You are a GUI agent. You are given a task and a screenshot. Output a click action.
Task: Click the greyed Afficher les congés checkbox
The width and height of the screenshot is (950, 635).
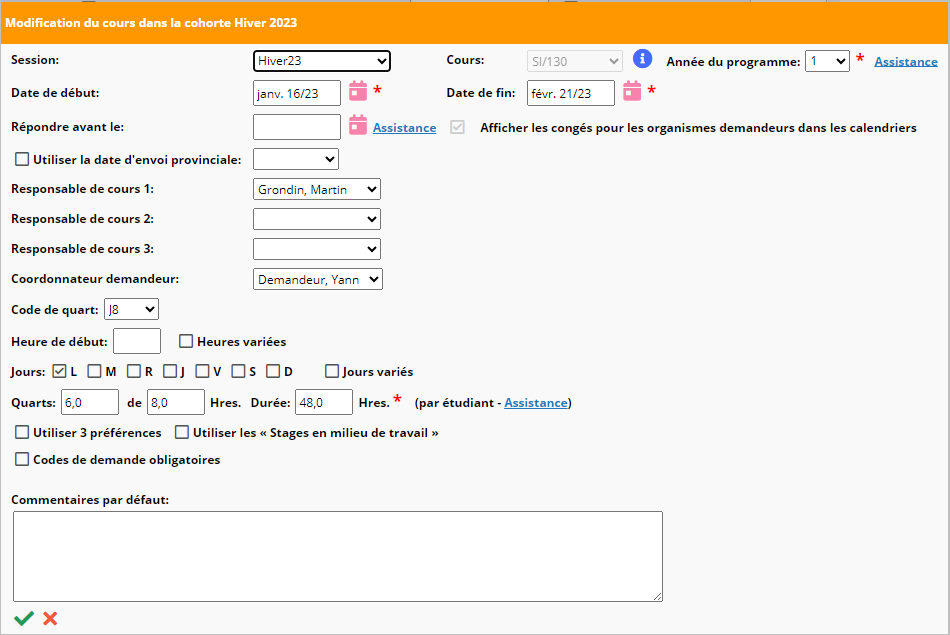coord(457,127)
